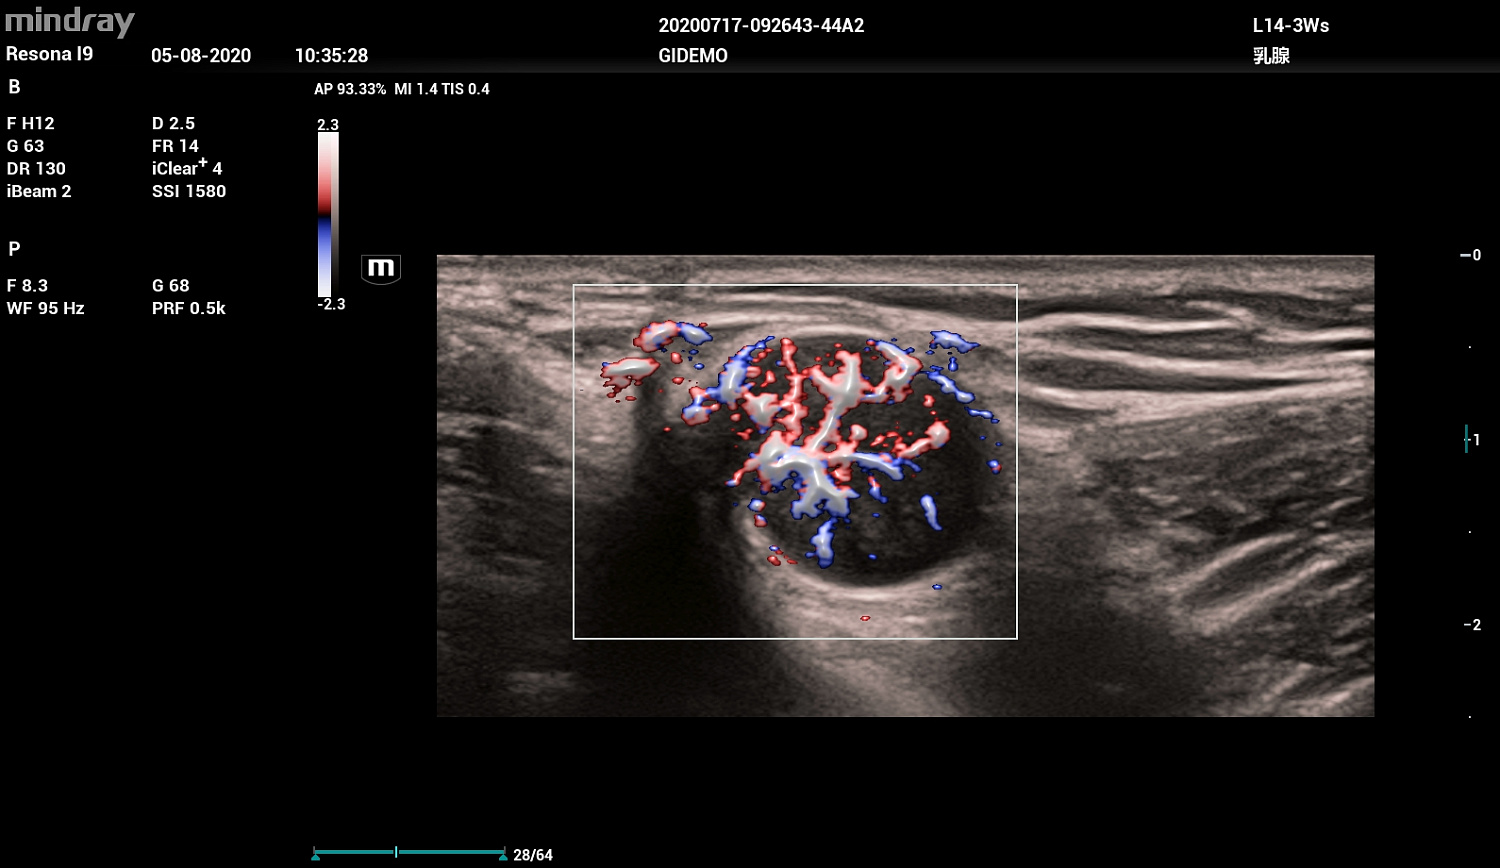Click the top edge of the color ROI box
The height and width of the screenshot is (868, 1500).
point(795,285)
